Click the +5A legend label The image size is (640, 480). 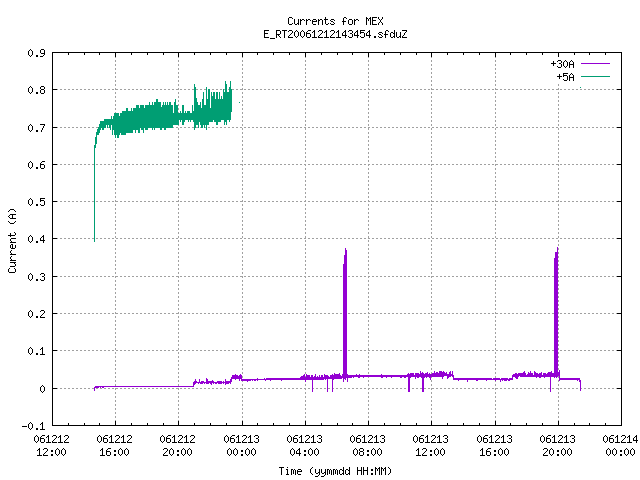[x=565, y=77]
